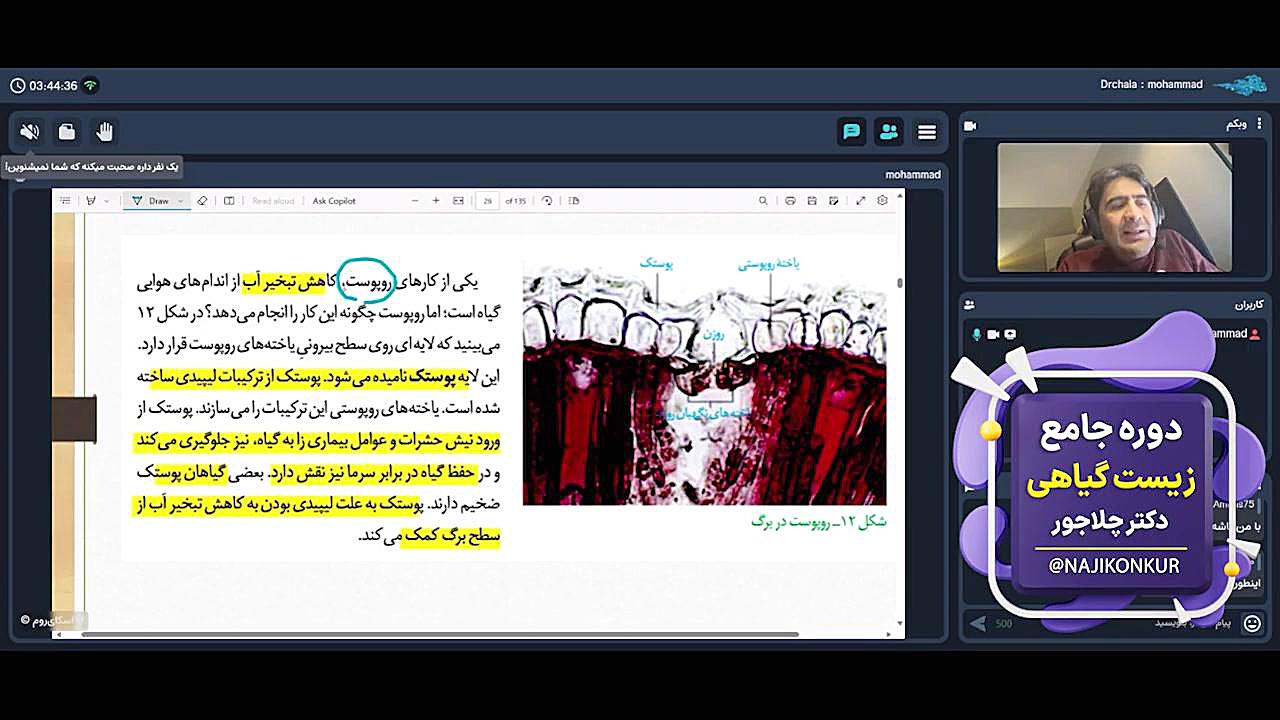Click the leaf epidermis micrograph figure
The height and width of the screenshot is (720, 1280).
tap(704, 385)
